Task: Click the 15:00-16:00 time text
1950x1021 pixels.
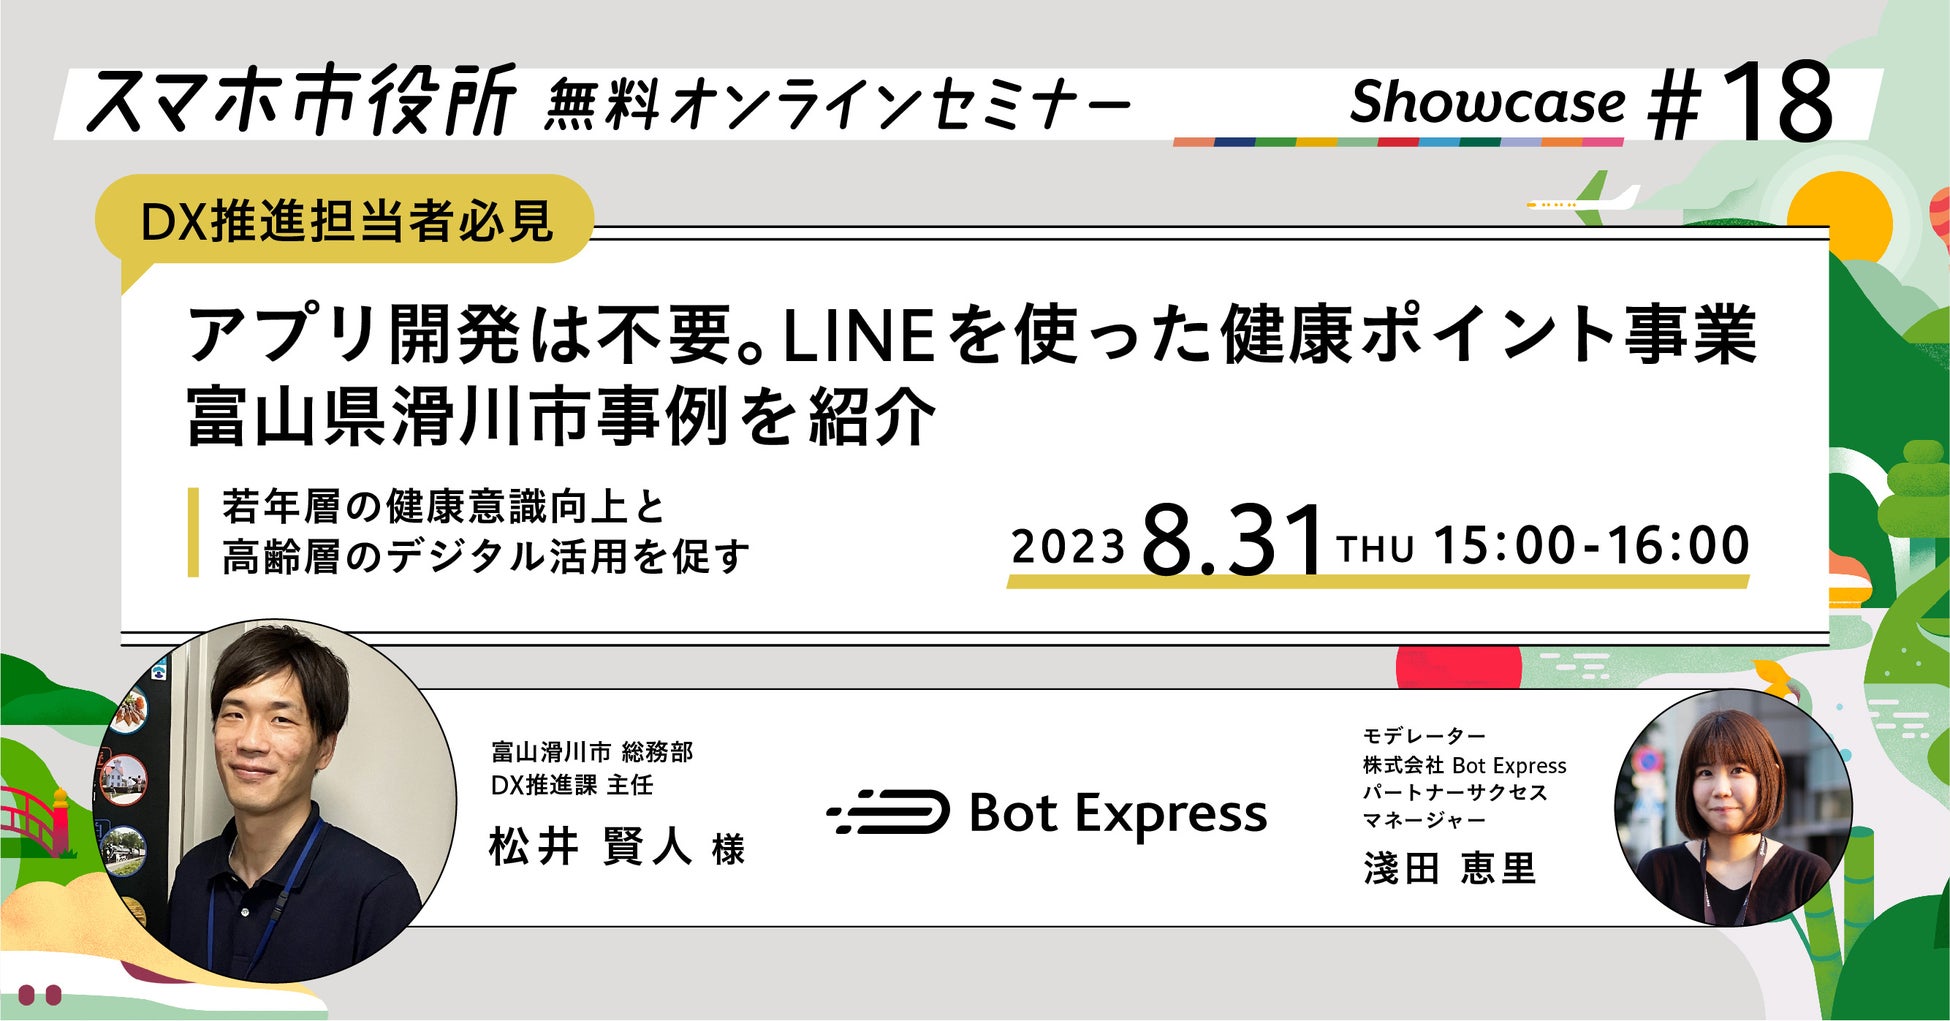Action: tap(1591, 546)
